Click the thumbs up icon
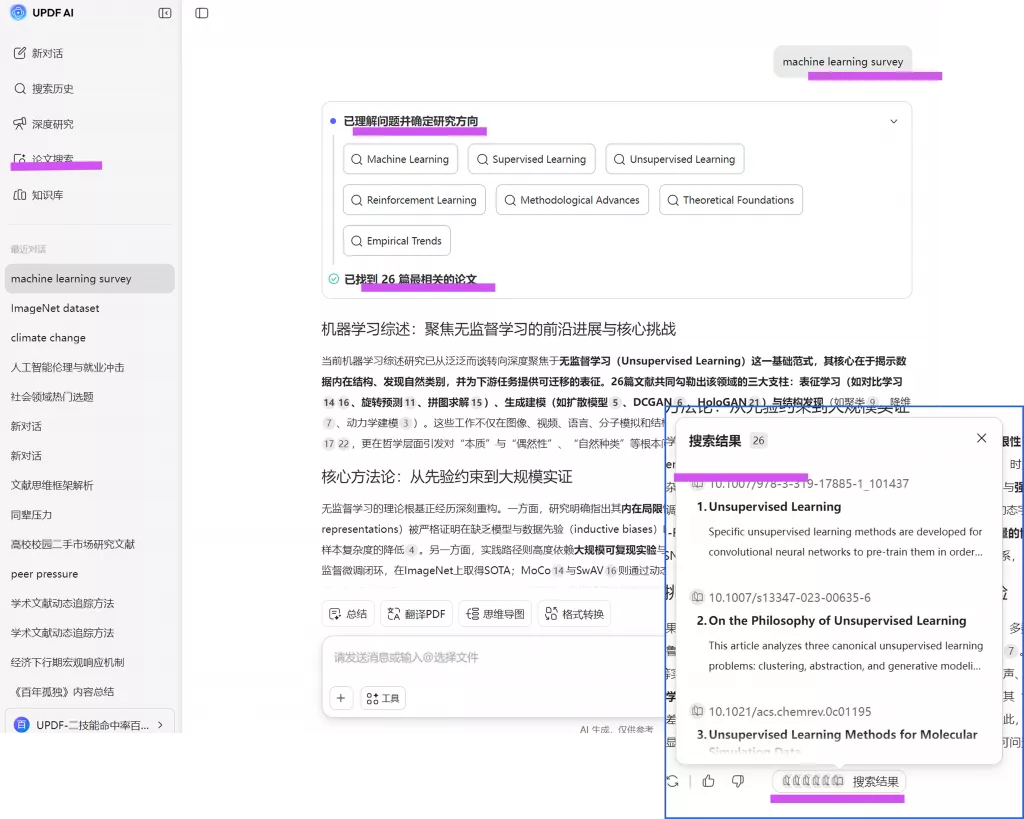 click(709, 781)
